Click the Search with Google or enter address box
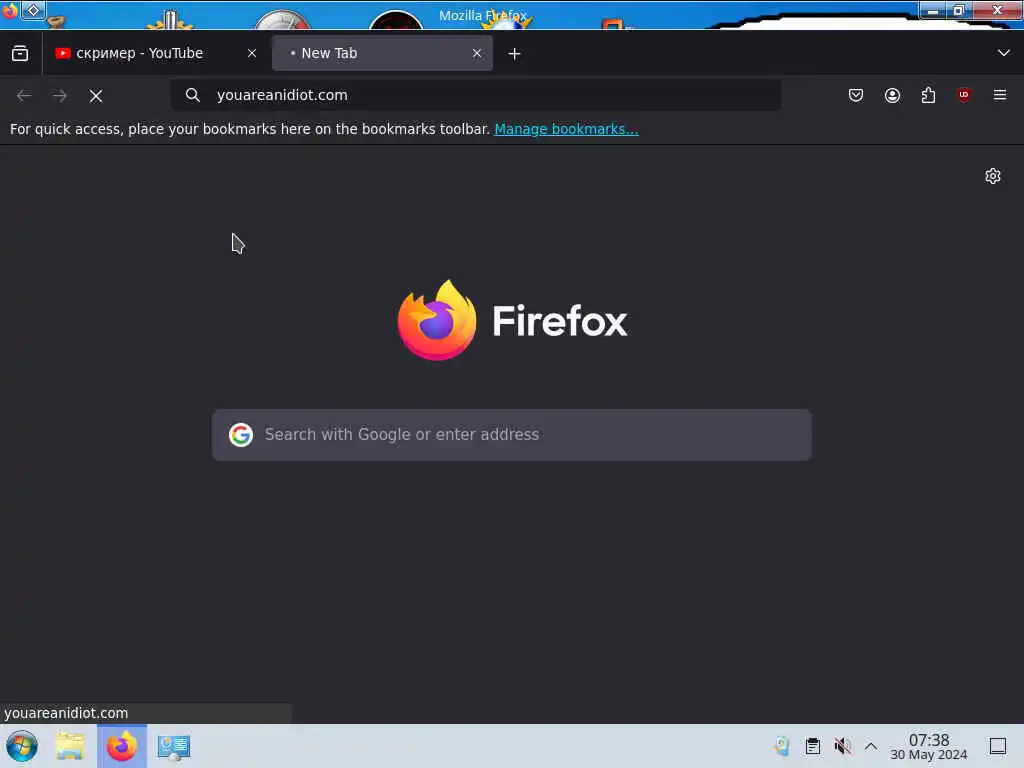Screen dimensions: 1024x768 [512, 435]
